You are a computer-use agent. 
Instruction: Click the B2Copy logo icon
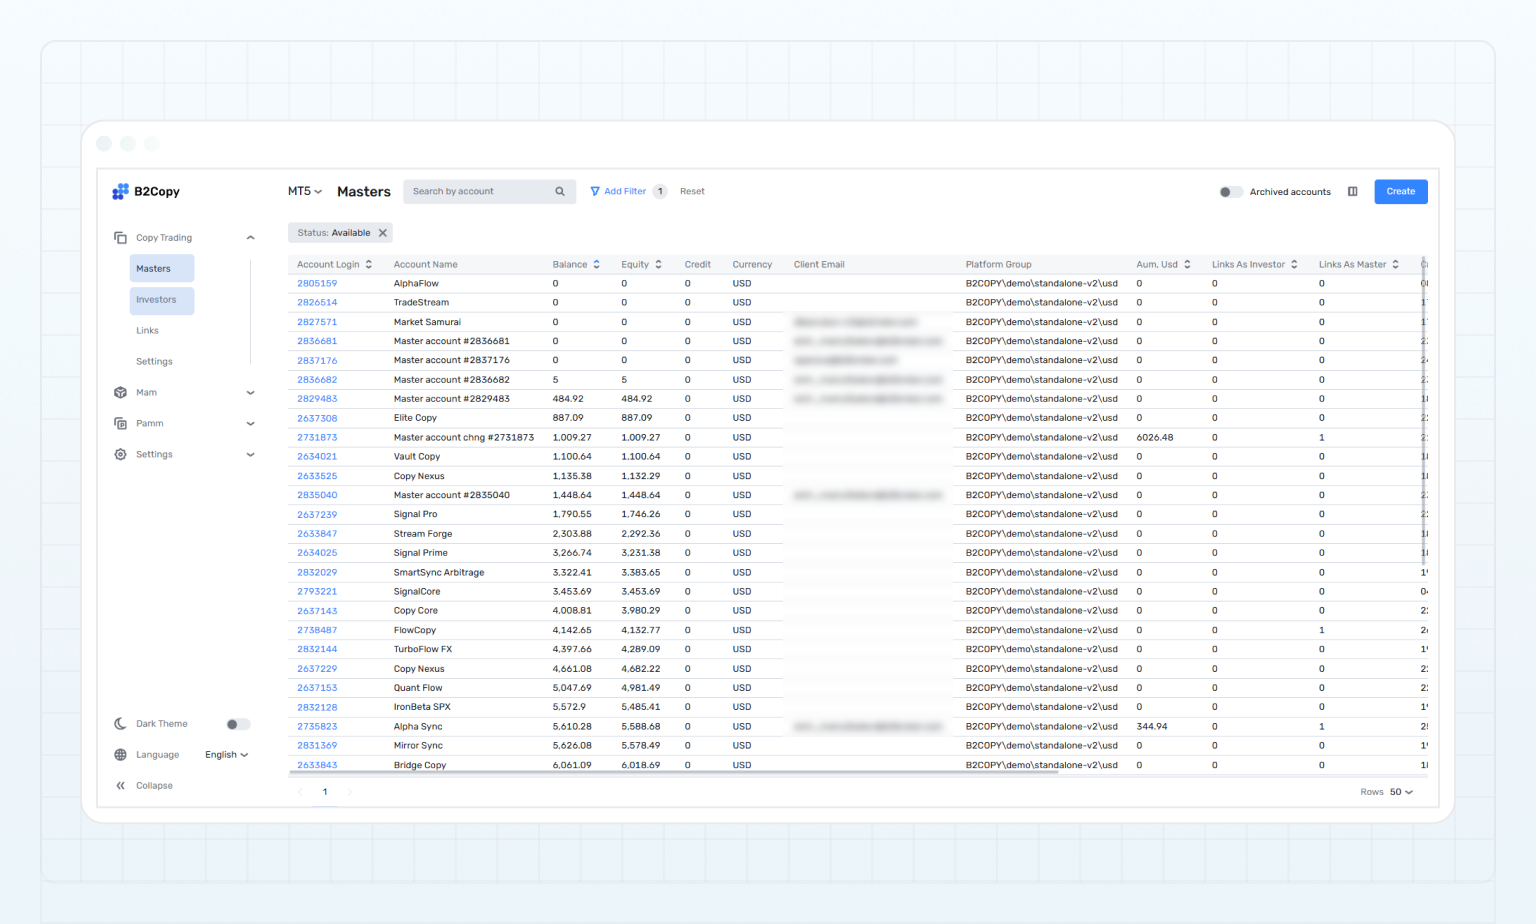point(120,191)
